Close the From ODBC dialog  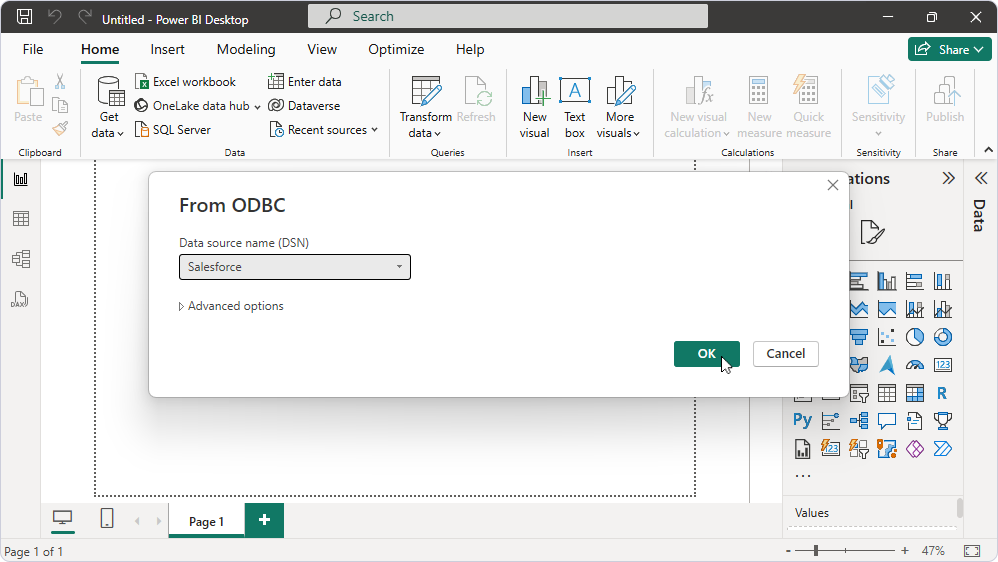(x=833, y=185)
